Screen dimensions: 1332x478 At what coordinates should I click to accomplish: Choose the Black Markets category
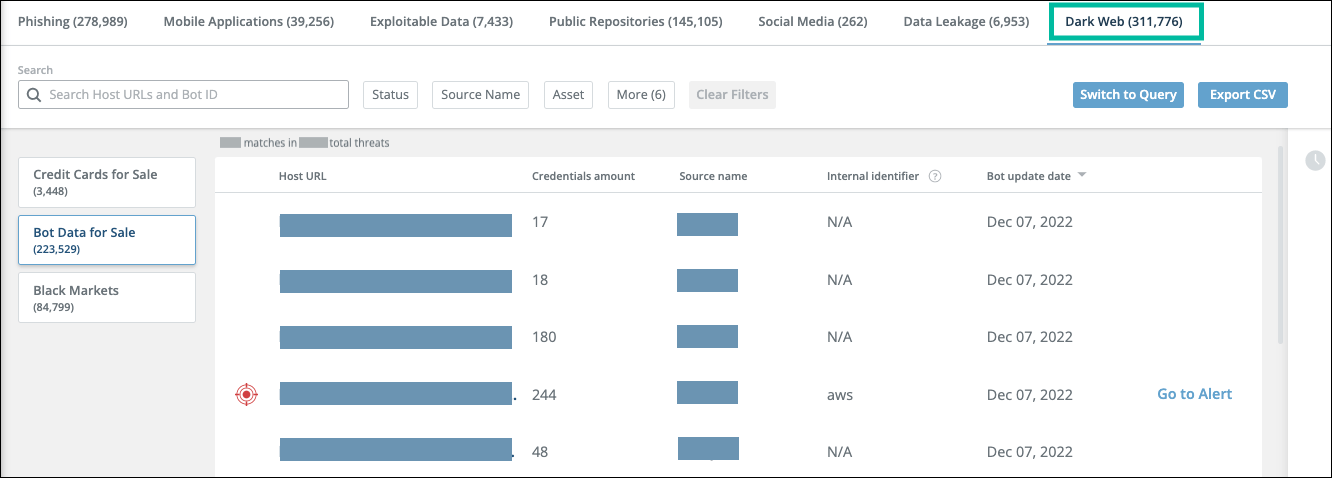click(106, 298)
